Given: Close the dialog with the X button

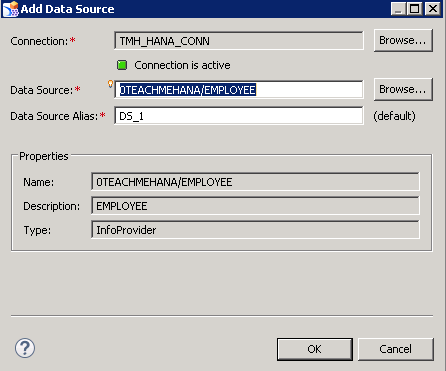Looking at the screenshot, I should pyautogui.click(x=433, y=9).
